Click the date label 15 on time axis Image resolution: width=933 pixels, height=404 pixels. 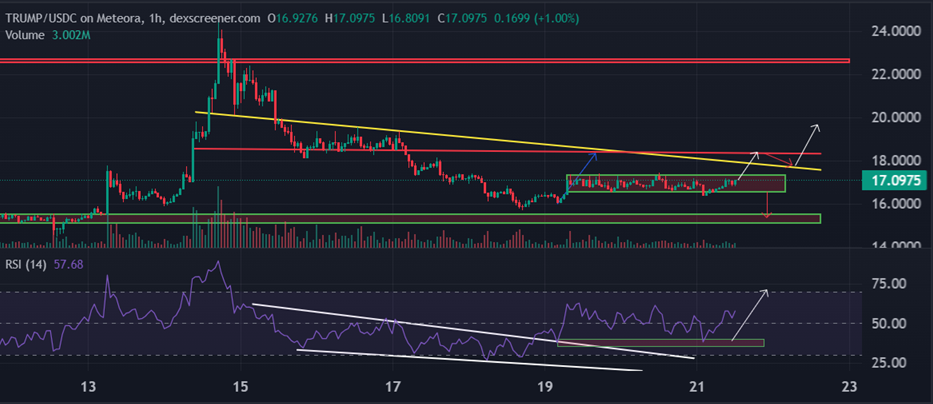coord(240,388)
